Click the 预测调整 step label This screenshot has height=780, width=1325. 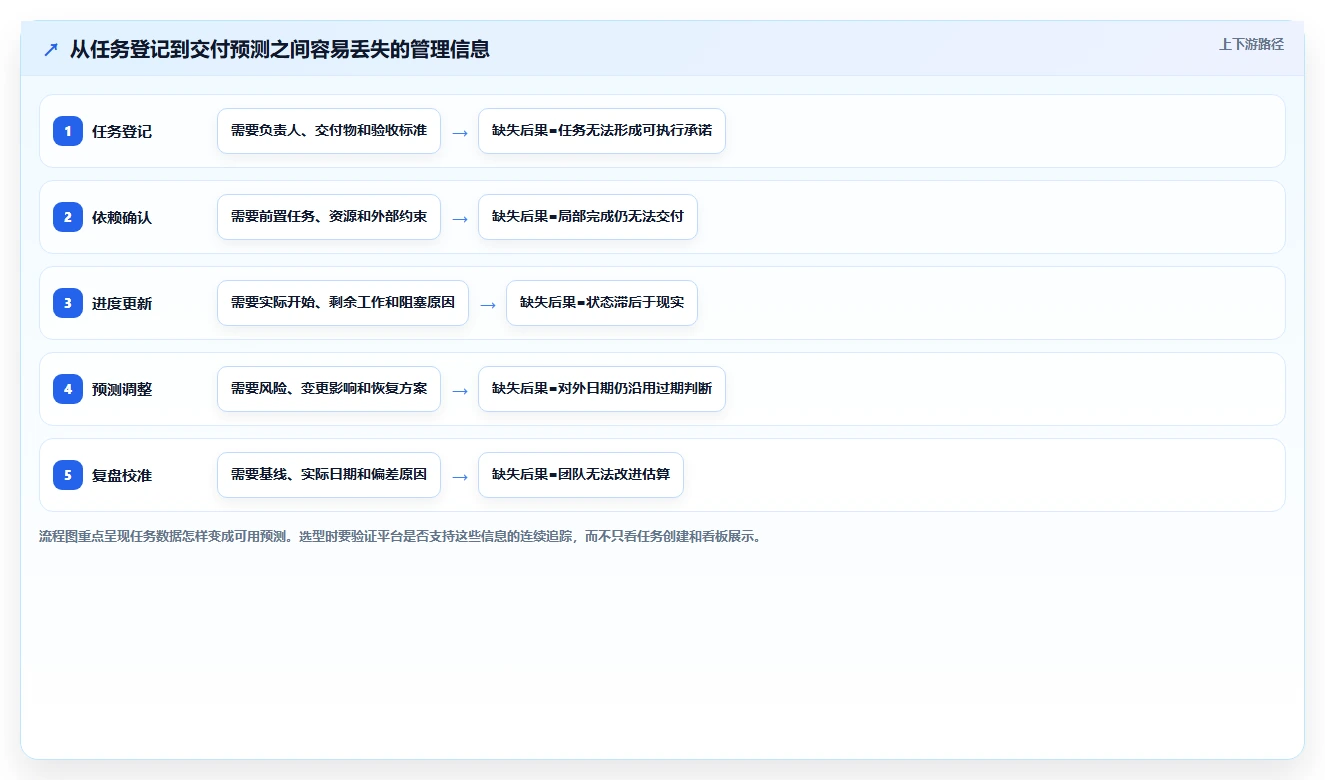[122, 389]
